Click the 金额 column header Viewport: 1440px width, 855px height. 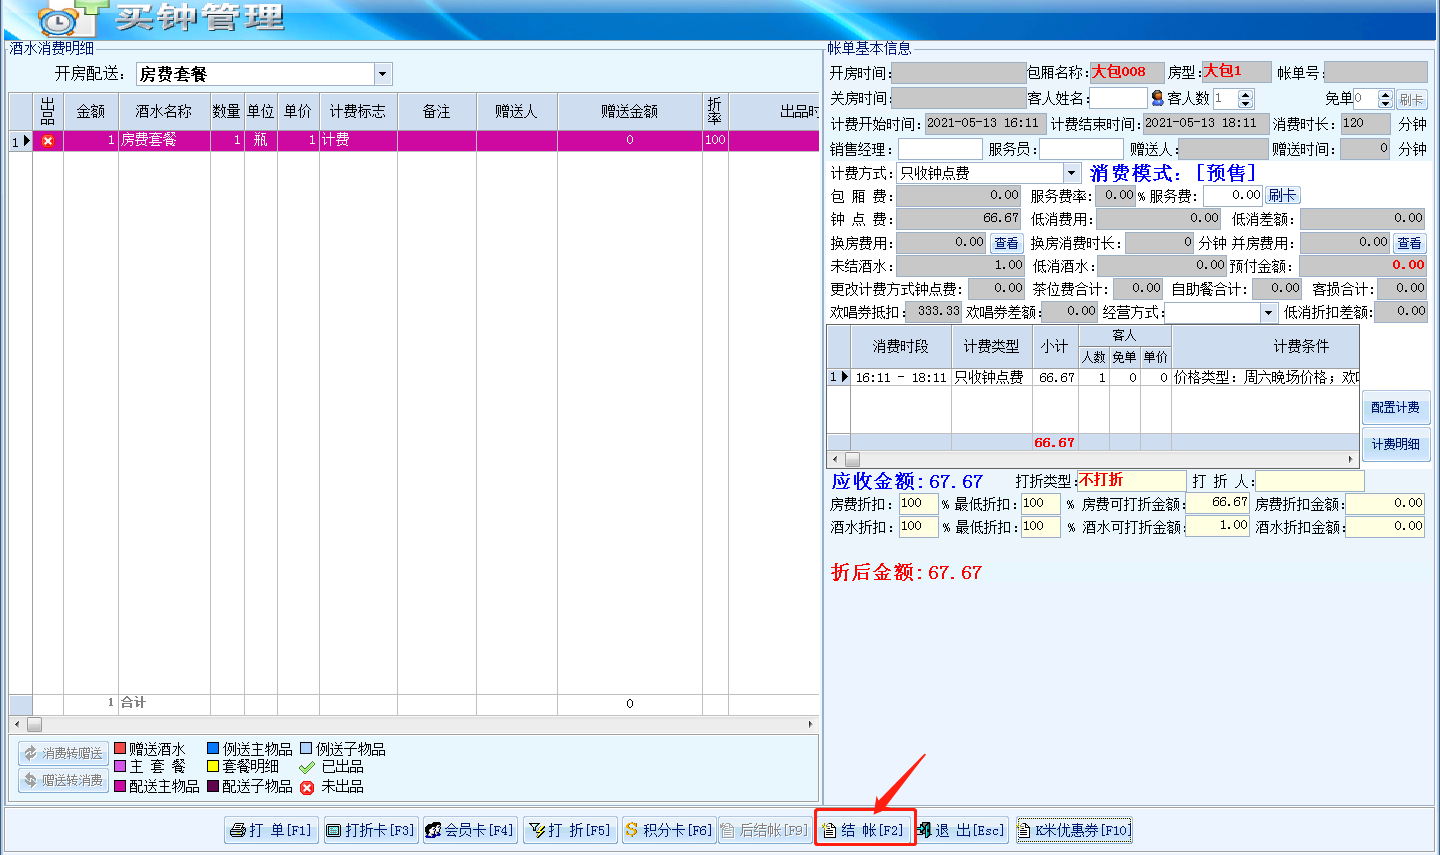pos(91,111)
